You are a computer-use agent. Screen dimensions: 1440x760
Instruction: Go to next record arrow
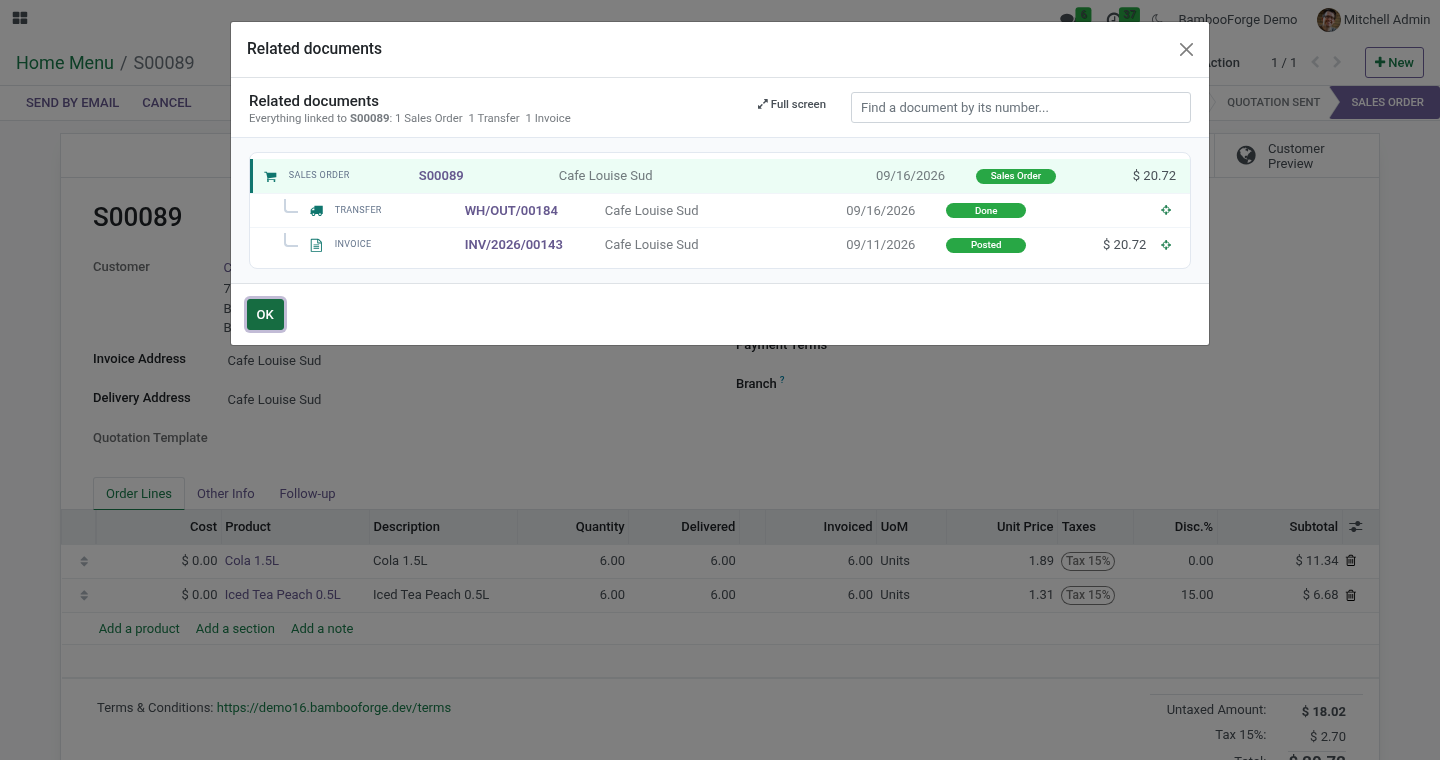tap(1337, 62)
